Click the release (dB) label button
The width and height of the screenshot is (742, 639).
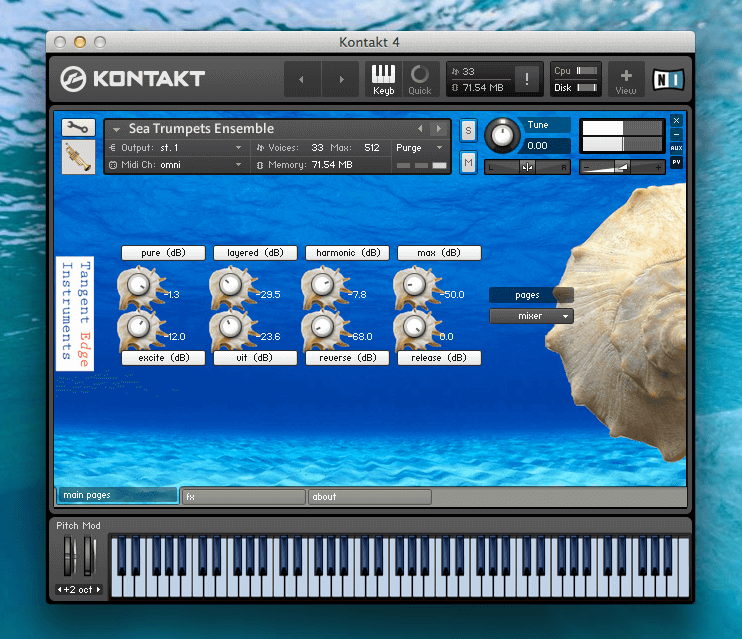point(439,358)
